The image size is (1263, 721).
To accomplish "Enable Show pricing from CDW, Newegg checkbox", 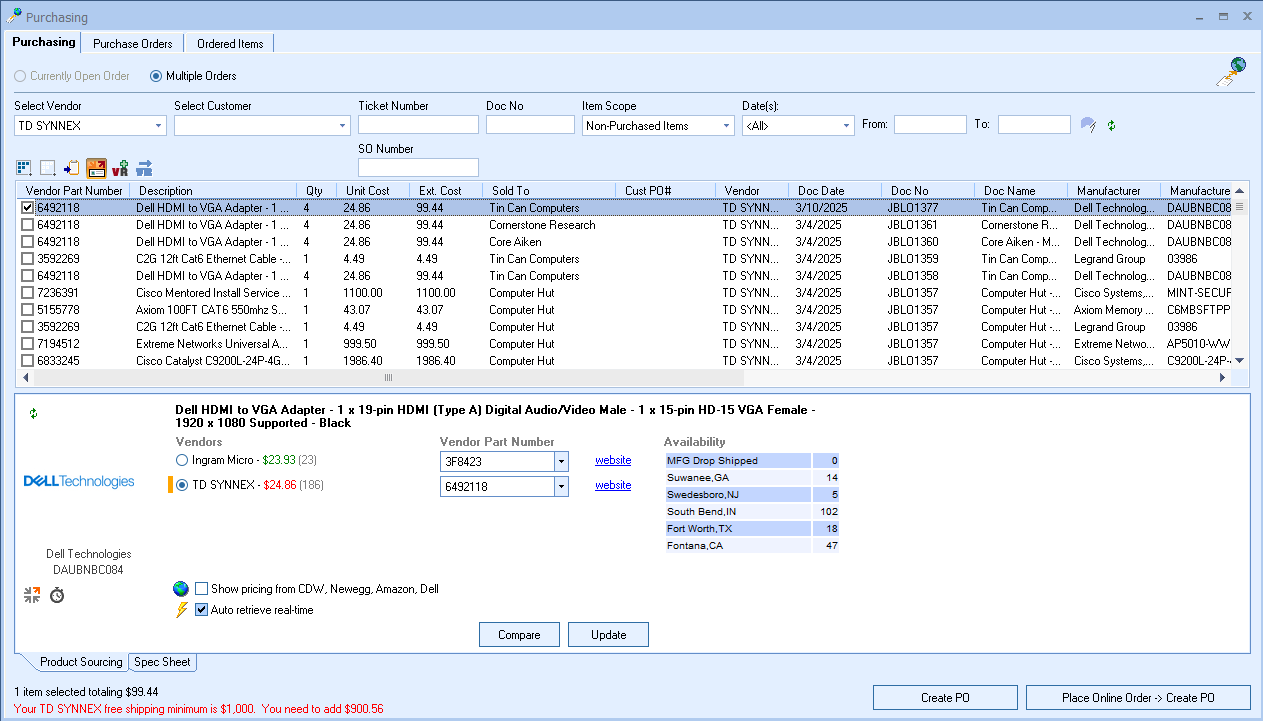I will [x=202, y=589].
